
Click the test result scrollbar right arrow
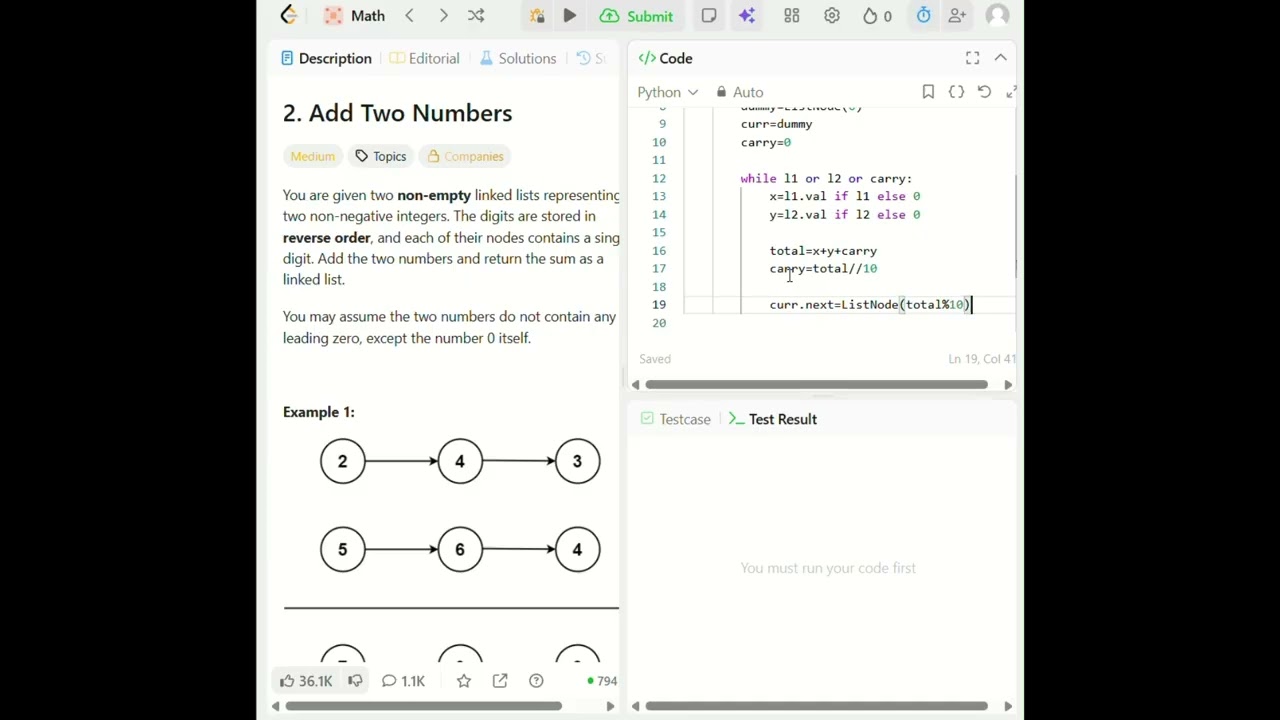1008,706
